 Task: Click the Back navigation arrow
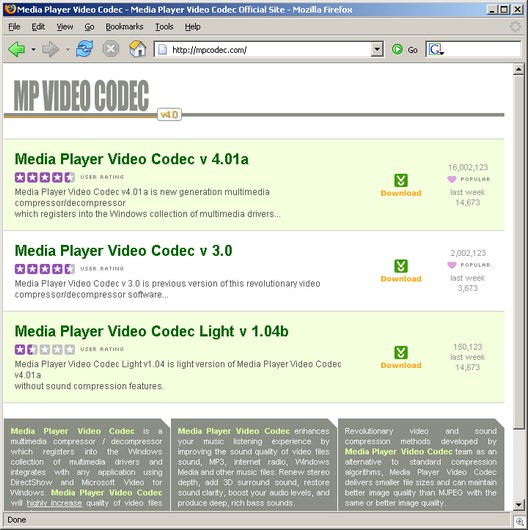pos(17,50)
